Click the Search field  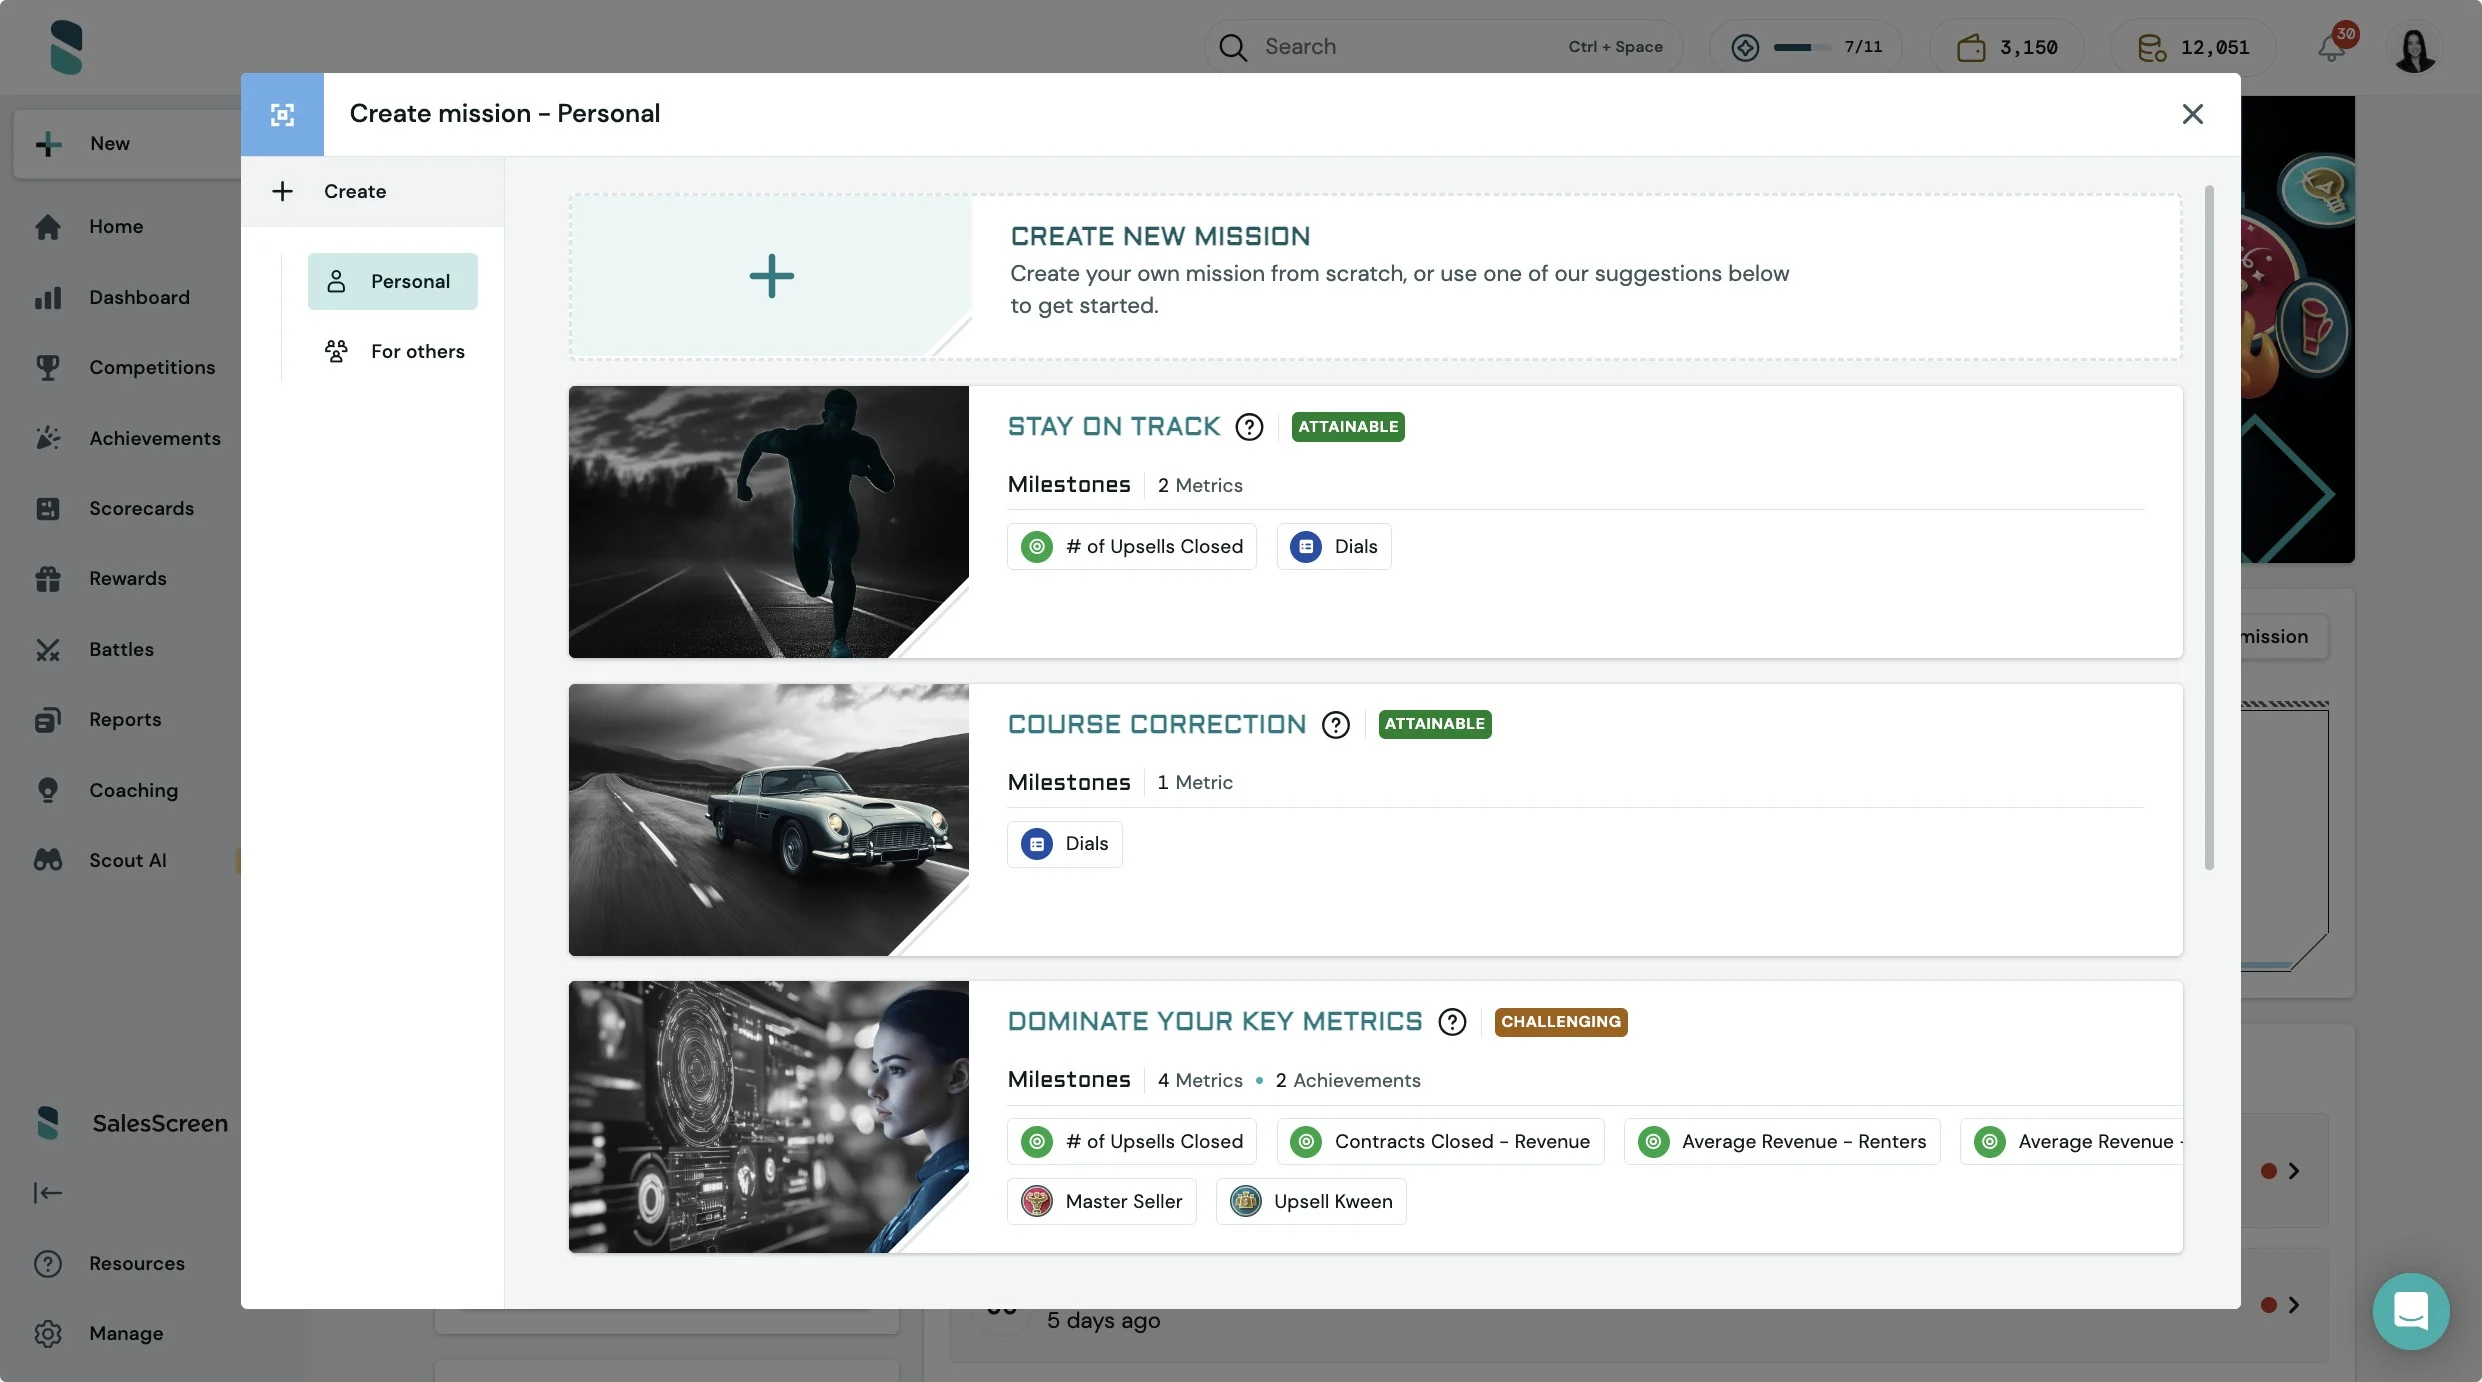click(1443, 47)
